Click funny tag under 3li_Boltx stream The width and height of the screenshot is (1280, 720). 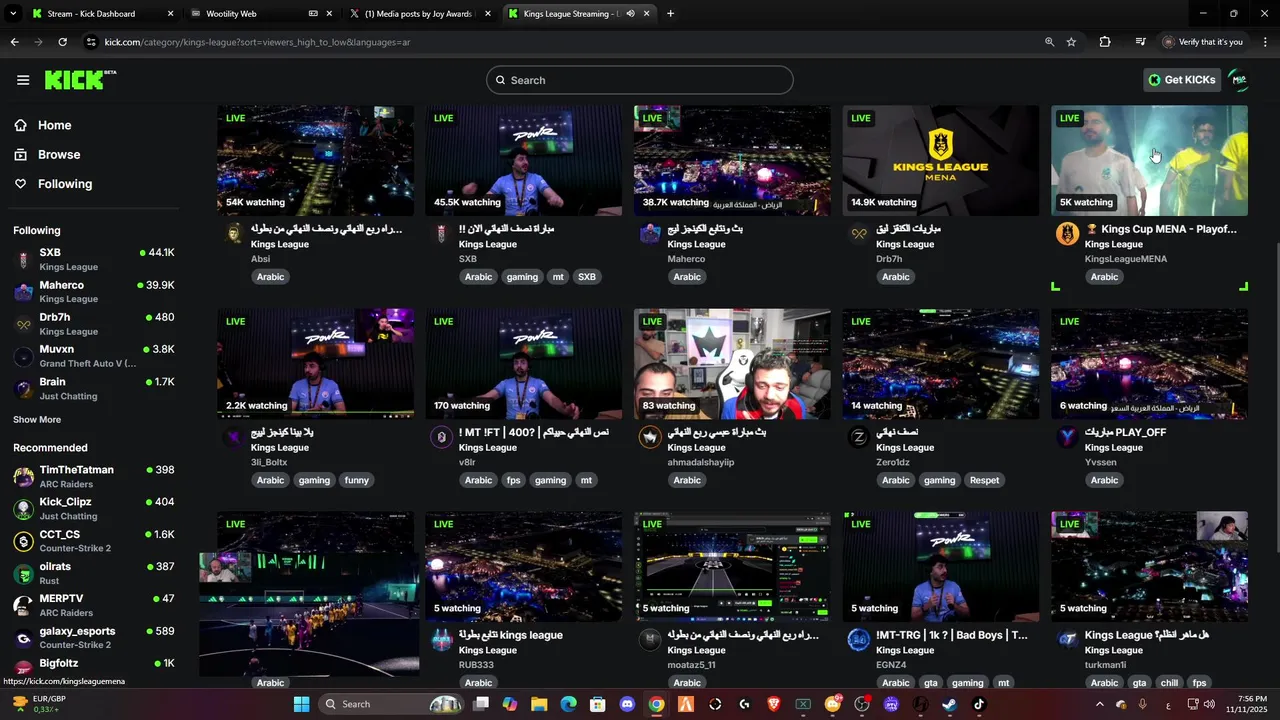coord(356,480)
